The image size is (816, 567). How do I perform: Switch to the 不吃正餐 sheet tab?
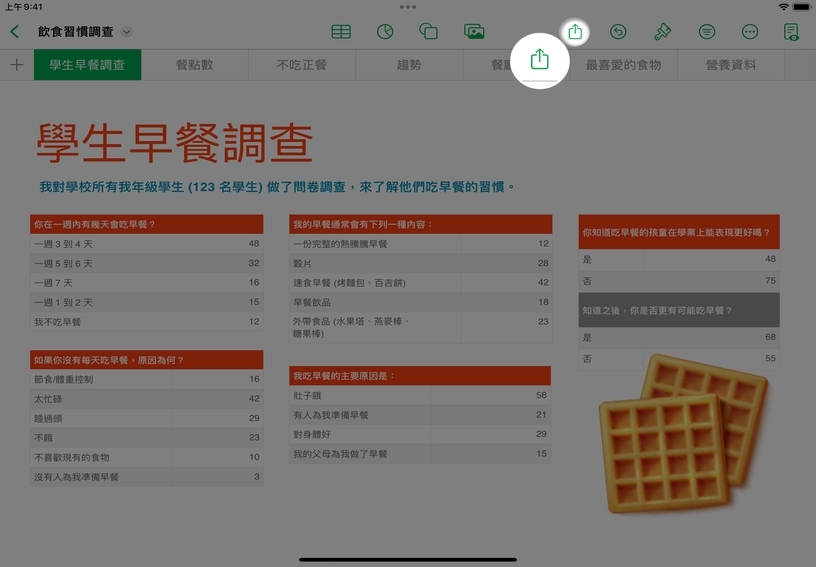pos(301,65)
